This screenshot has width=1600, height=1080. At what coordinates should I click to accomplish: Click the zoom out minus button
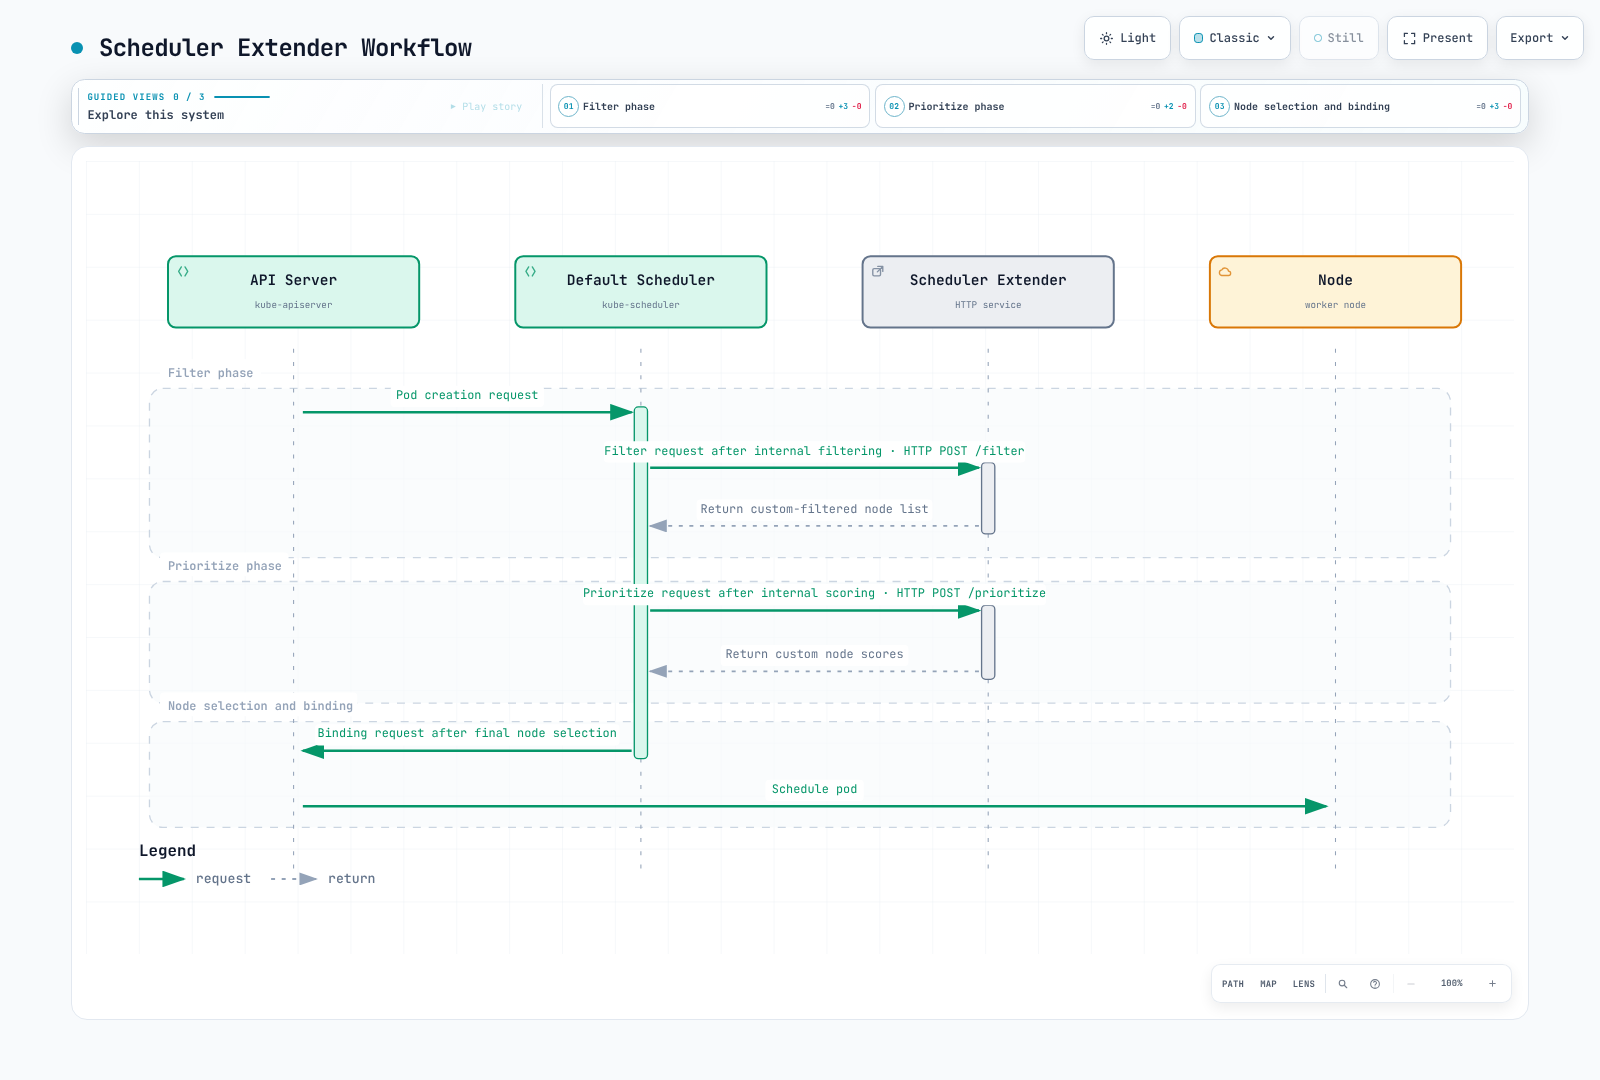point(1411,984)
